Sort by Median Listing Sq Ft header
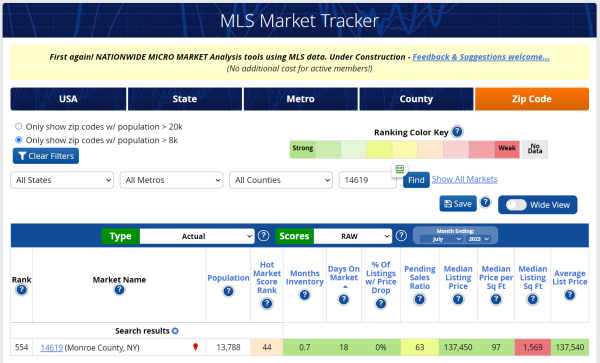Screen dimensions: 600x363 tap(533, 277)
